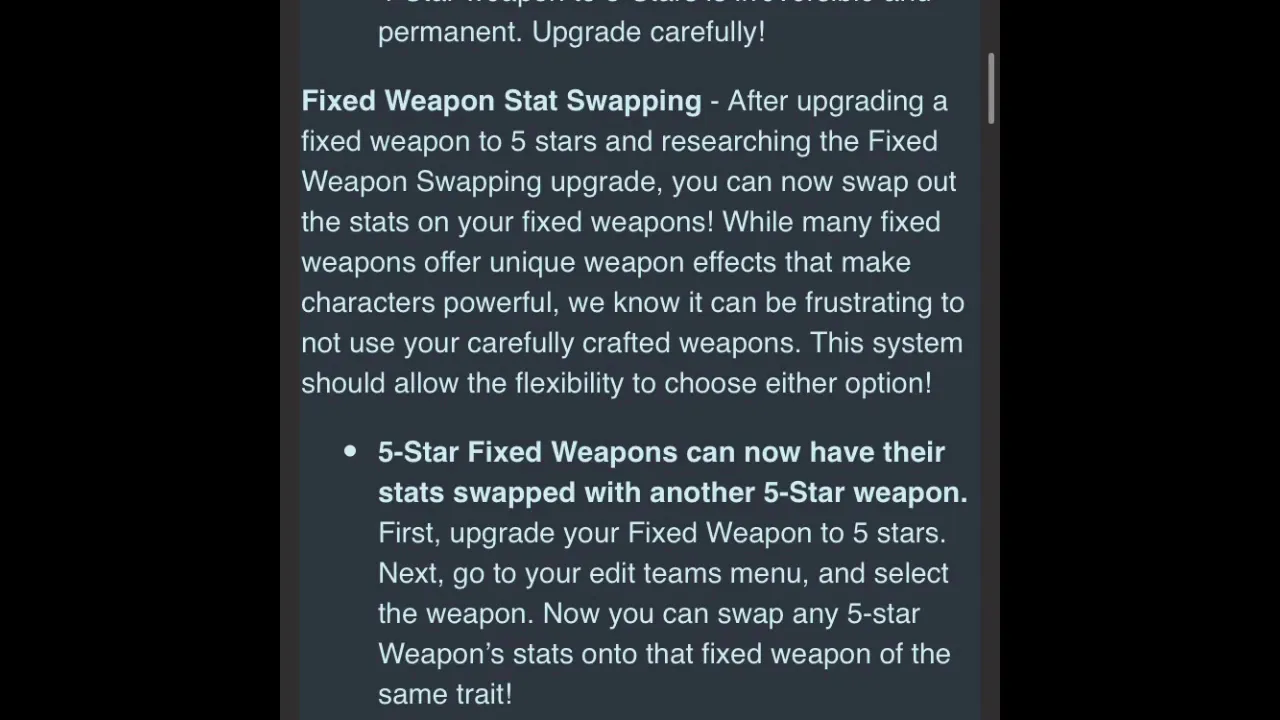Click the bold line 'stats swapped with another 5-Star weapon.'

(673, 493)
